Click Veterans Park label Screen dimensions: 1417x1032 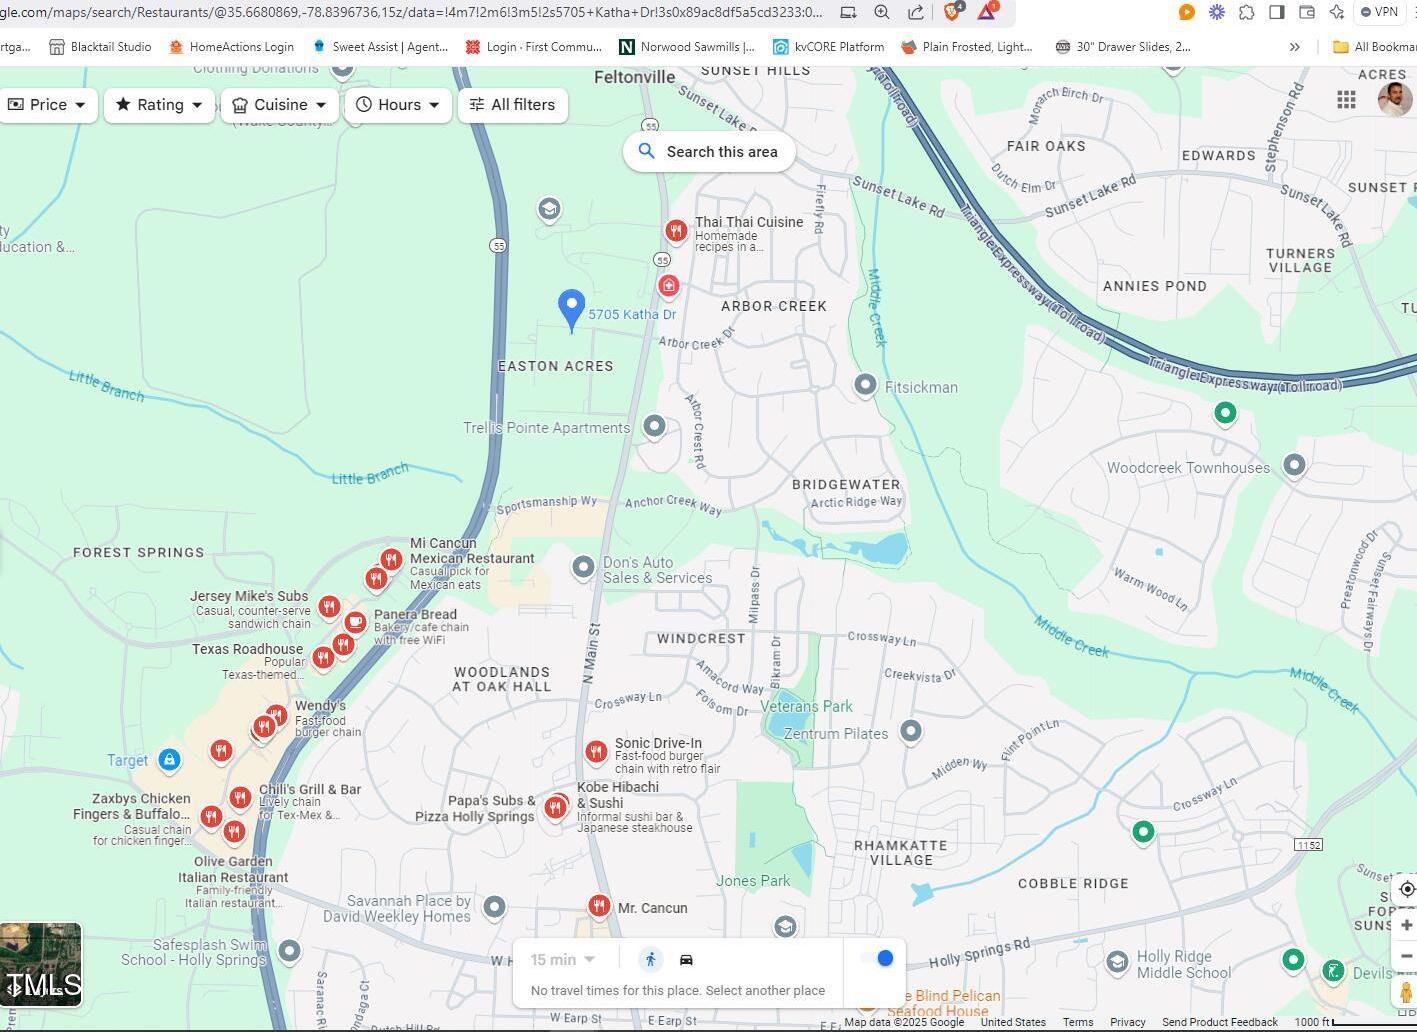point(807,706)
